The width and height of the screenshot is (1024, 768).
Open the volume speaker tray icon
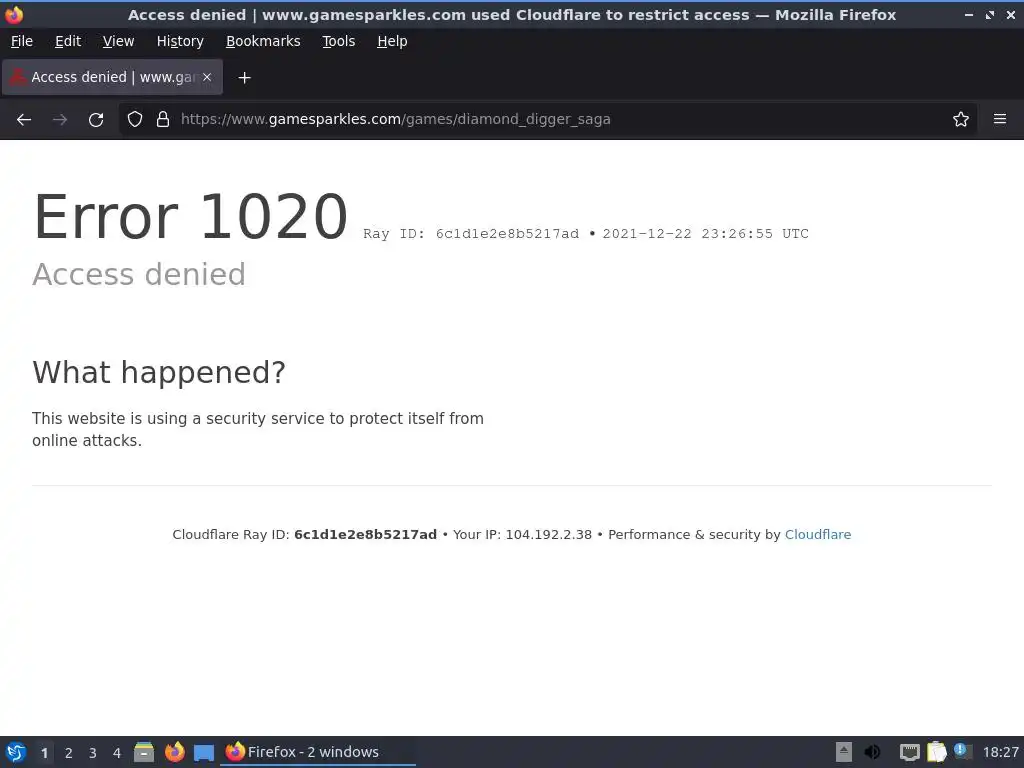[x=872, y=752]
